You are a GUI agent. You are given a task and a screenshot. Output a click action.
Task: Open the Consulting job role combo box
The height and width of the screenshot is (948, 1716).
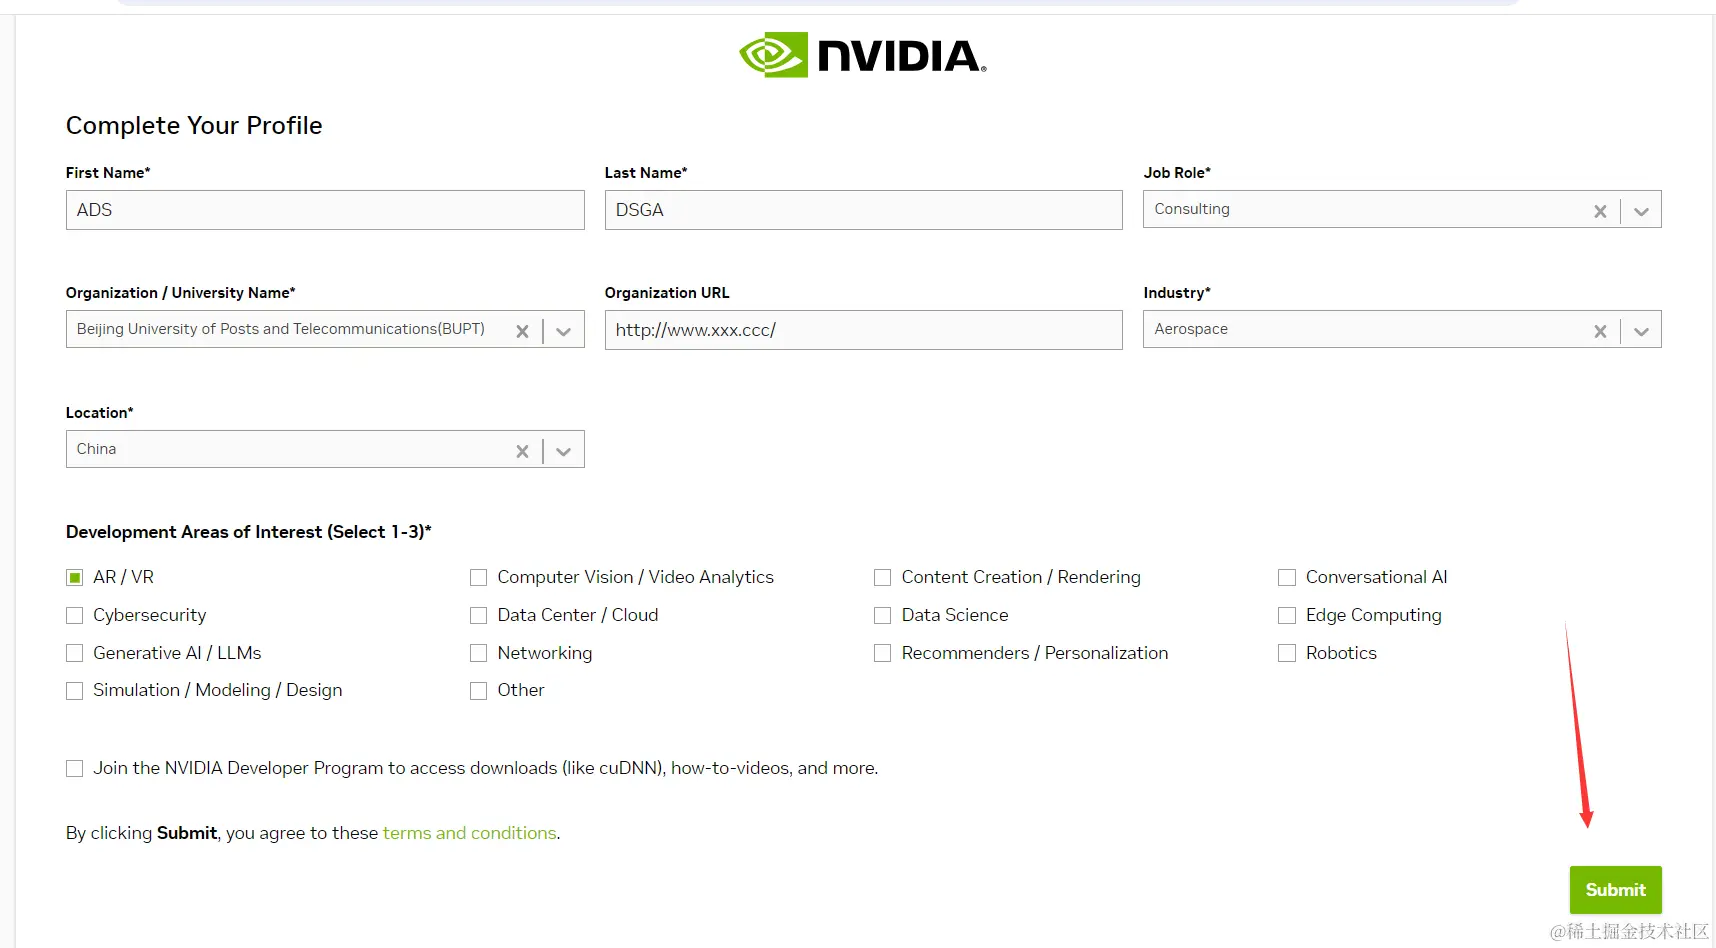coord(1402,210)
